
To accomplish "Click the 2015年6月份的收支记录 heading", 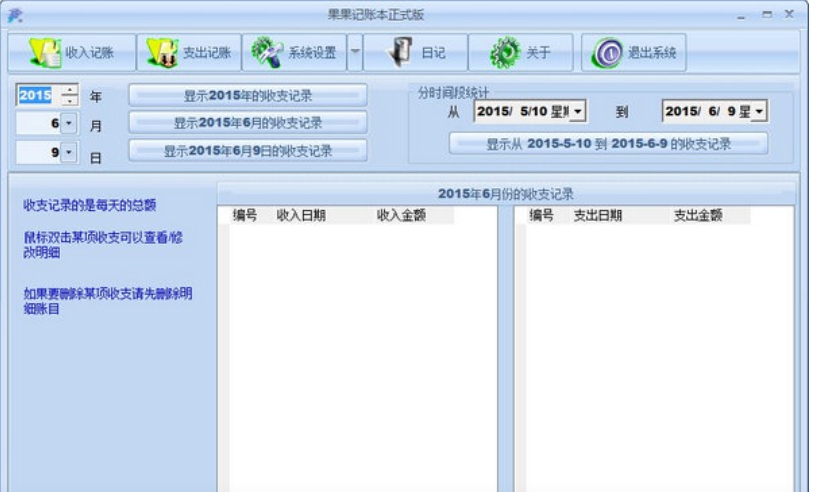I will [506, 194].
